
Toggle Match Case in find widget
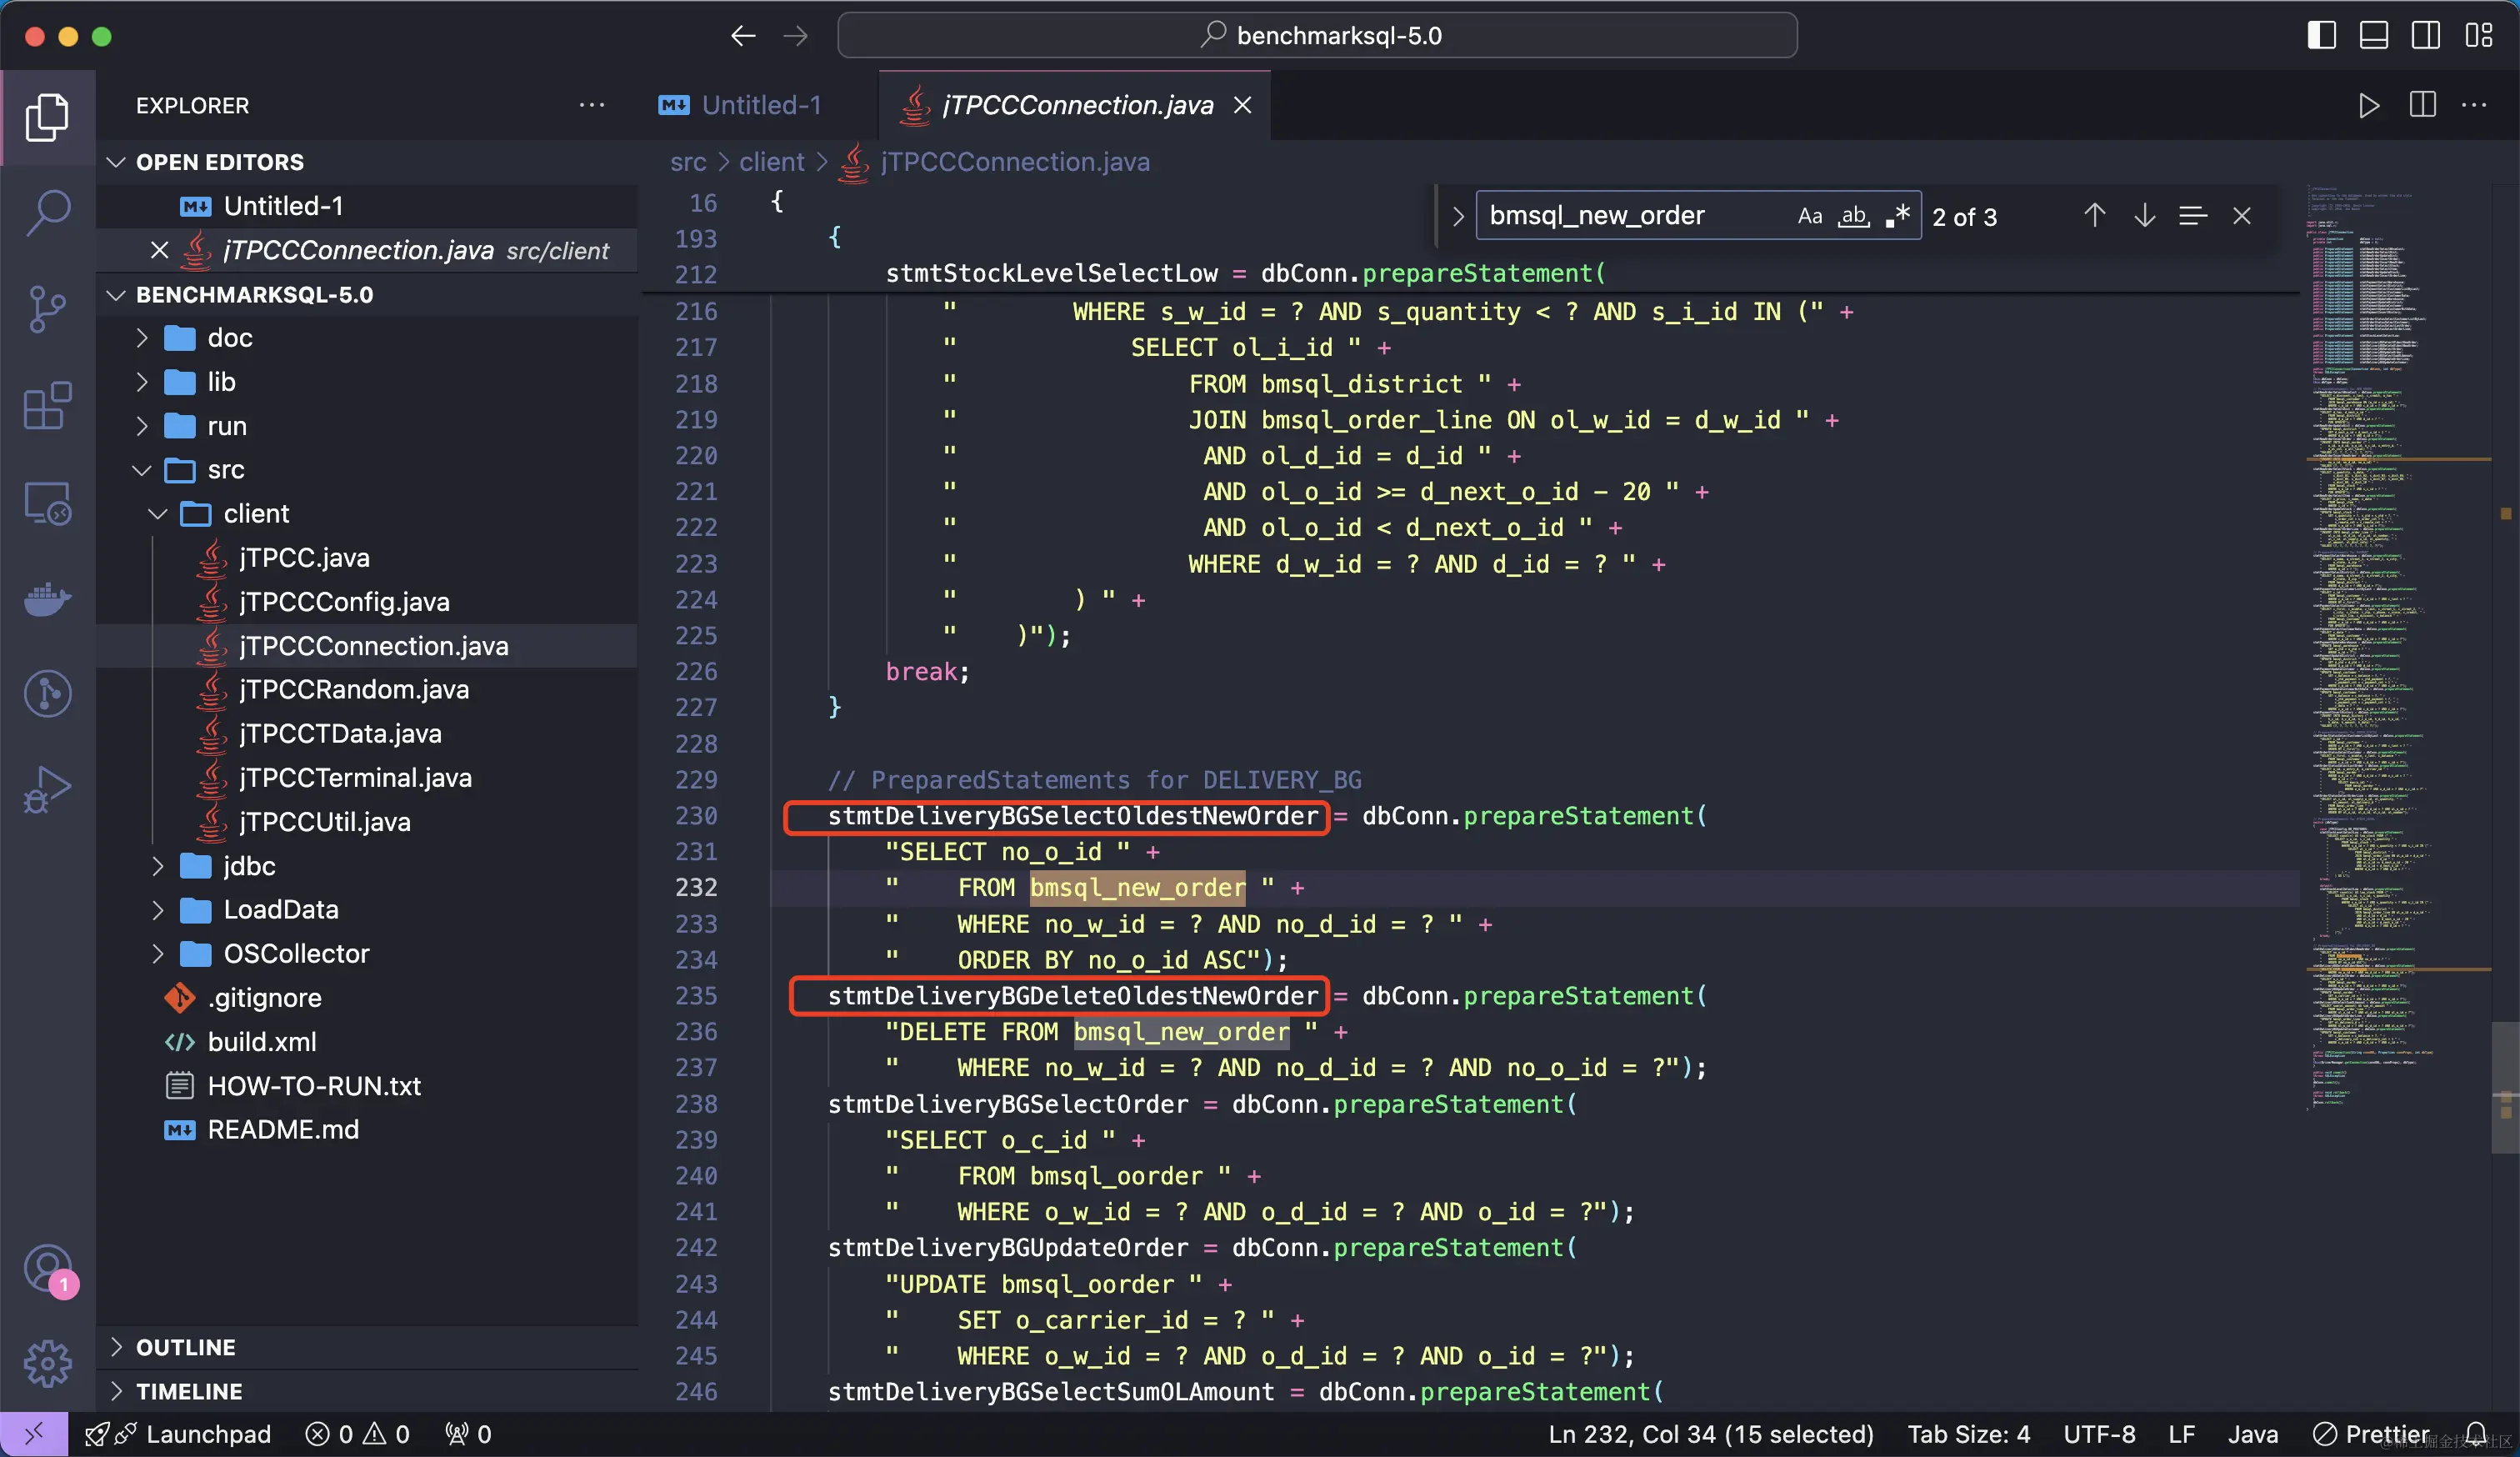tap(1809, 216)
